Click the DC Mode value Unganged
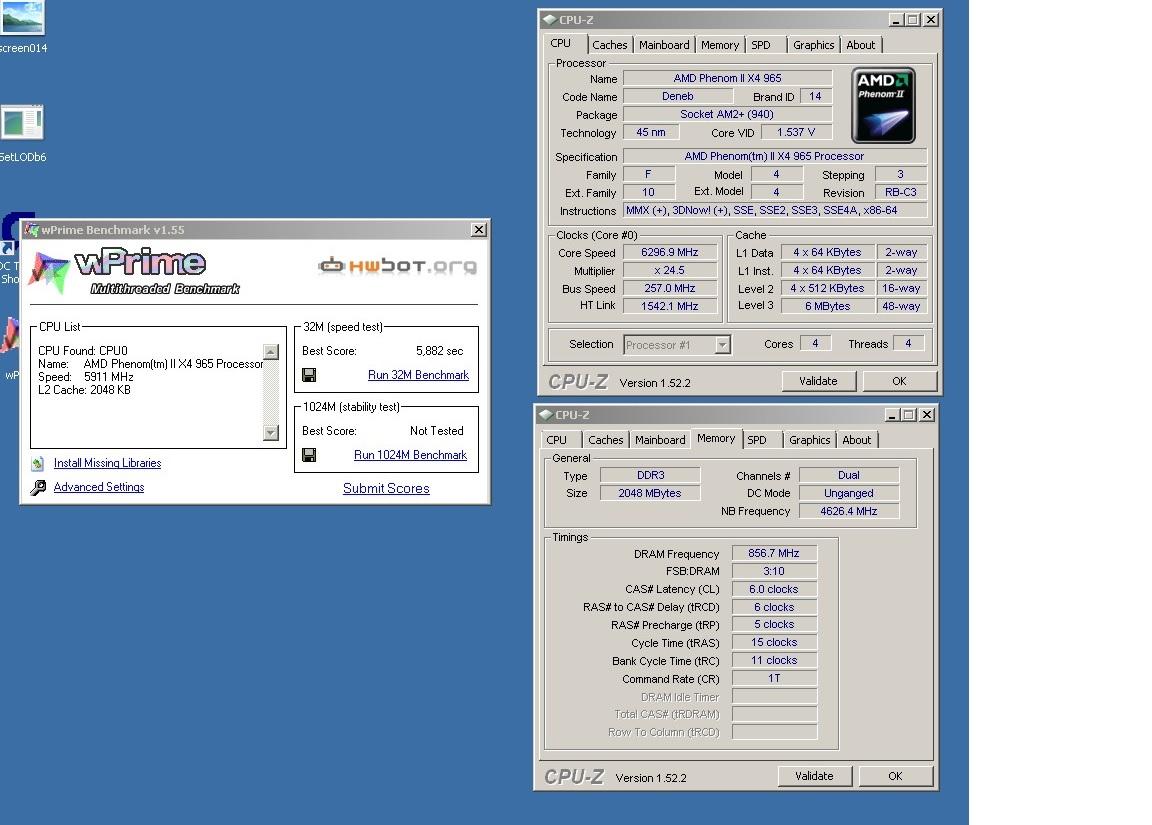The width and height of the screenshot is (1152, 825). (849, 494)
